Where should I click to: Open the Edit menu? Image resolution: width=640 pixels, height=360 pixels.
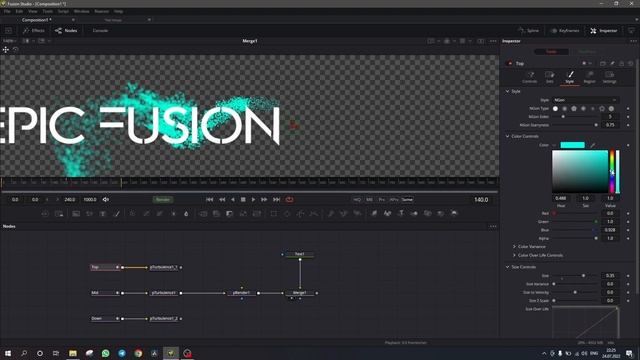point(19,11)
